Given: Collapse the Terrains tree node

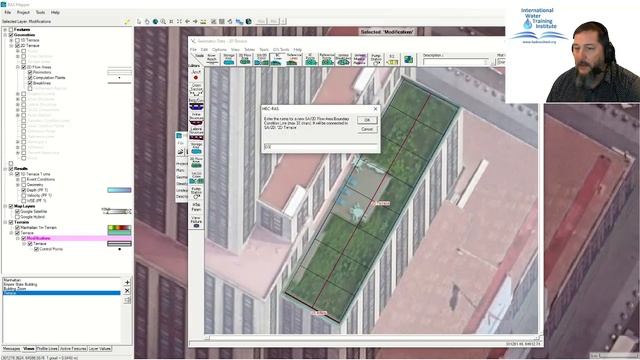Looking at the screenshot, I should click(x=5, y=222).
